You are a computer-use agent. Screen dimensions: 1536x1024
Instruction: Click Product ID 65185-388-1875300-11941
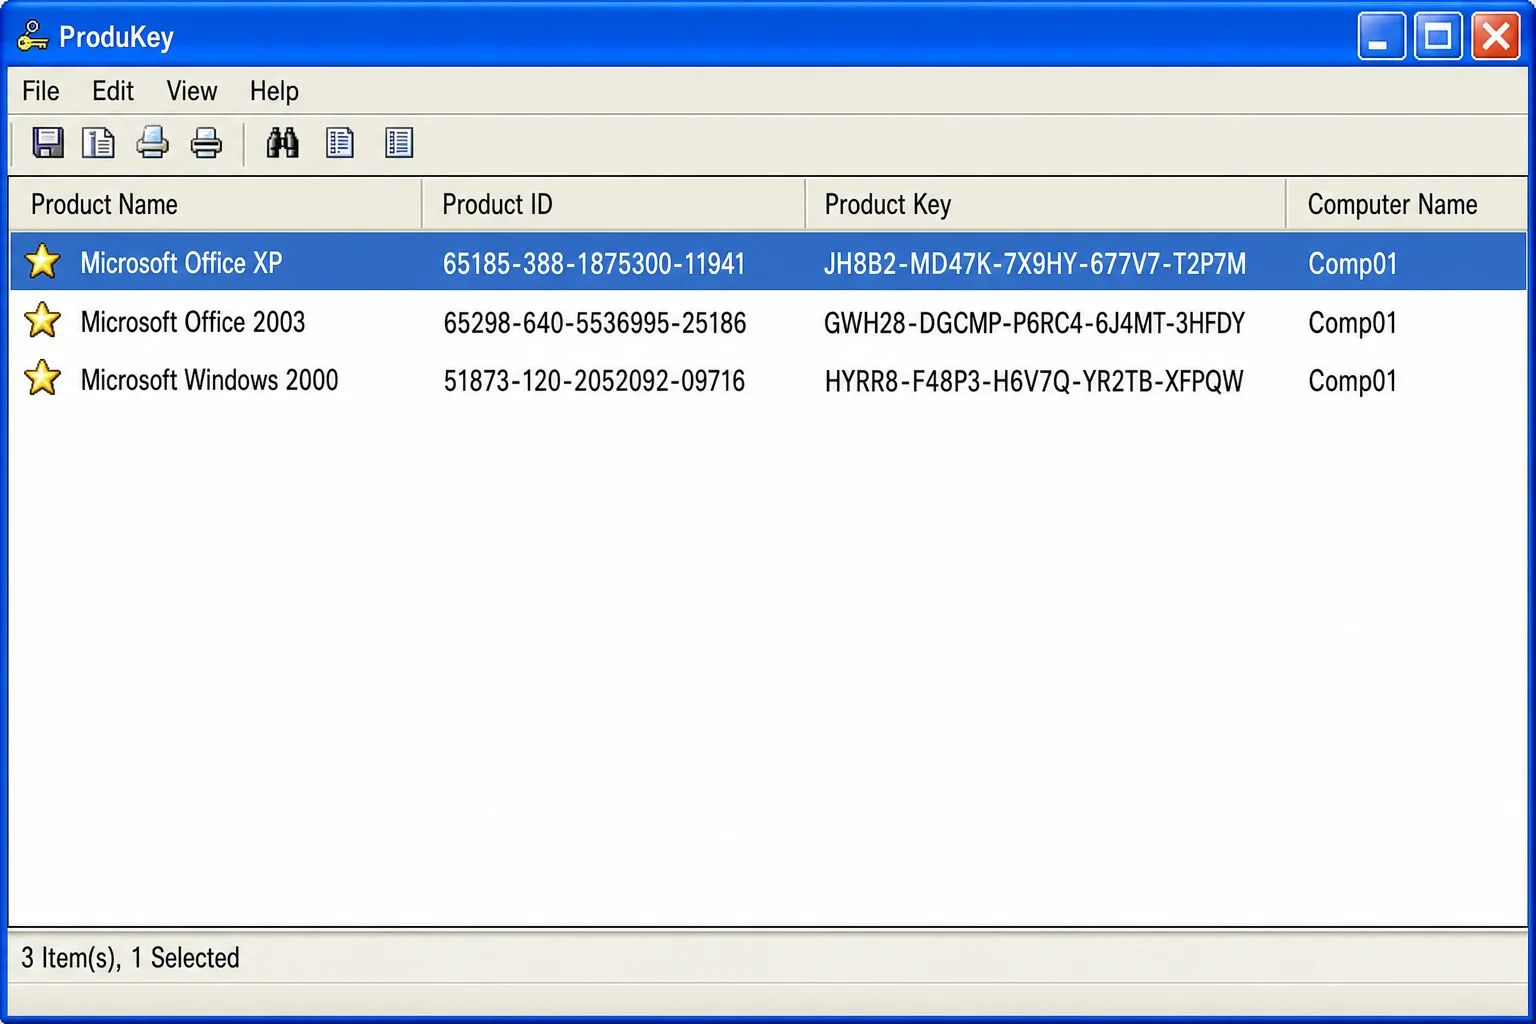point(594,264)
